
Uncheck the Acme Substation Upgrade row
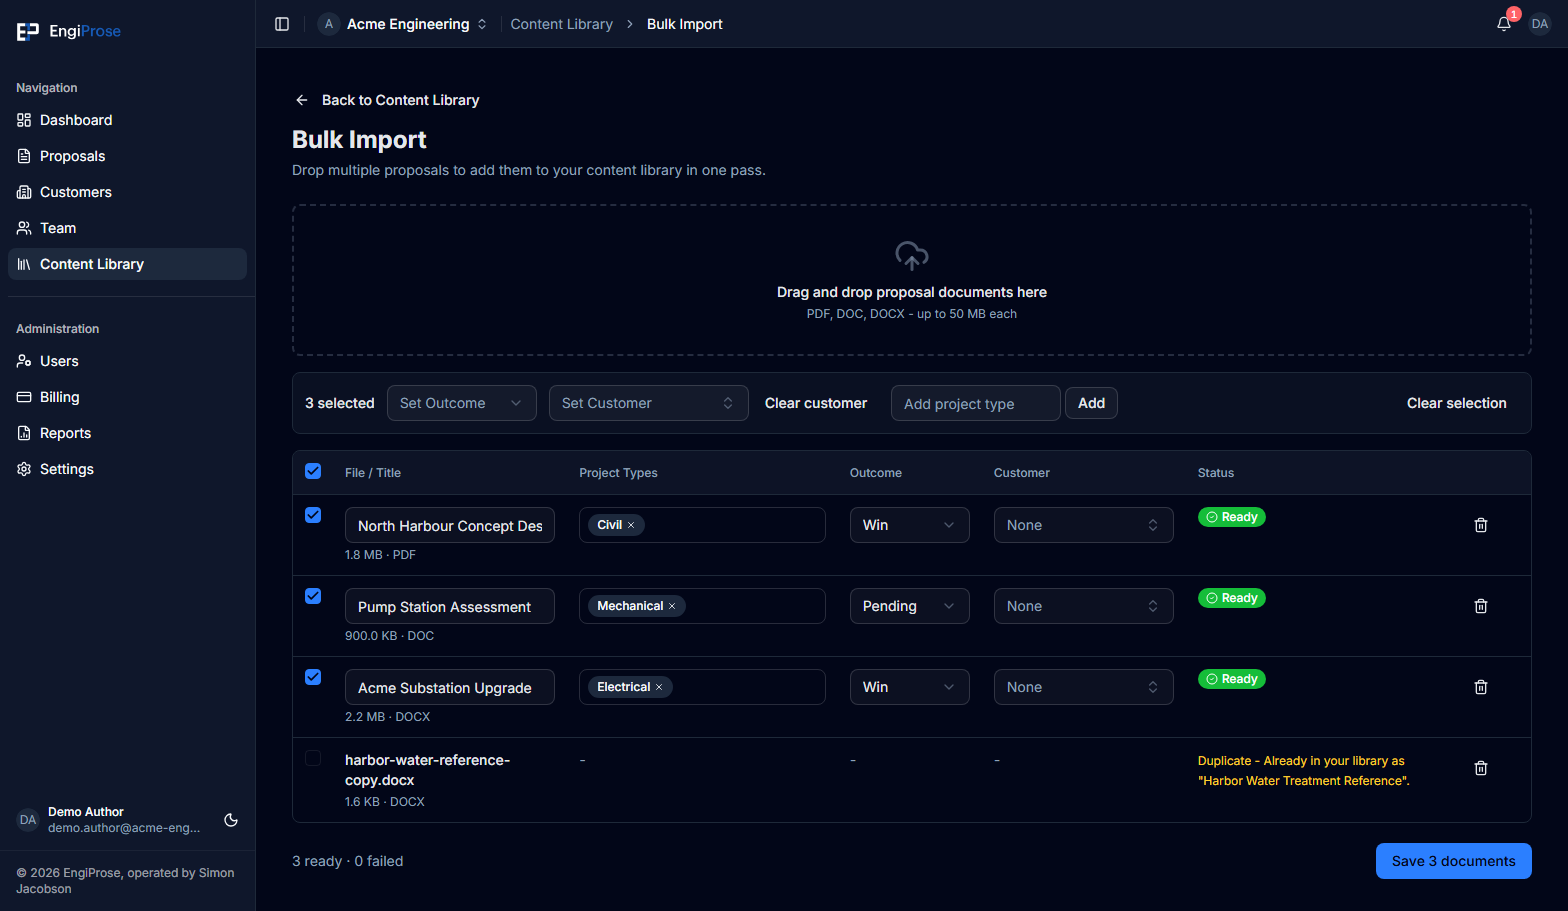(x=313, y=677)
